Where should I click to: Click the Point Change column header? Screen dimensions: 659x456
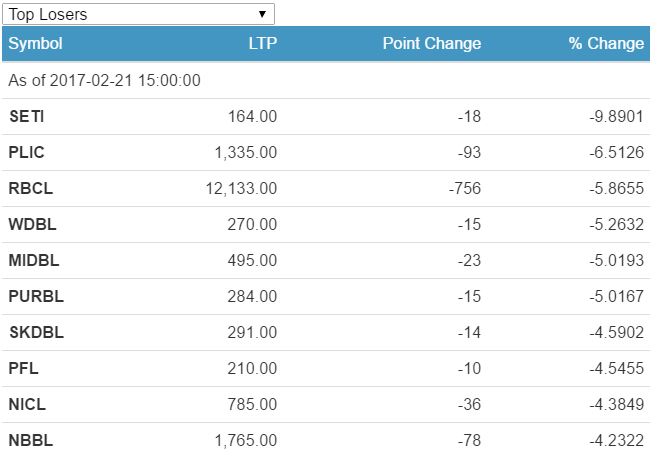[x=431, y=44]
